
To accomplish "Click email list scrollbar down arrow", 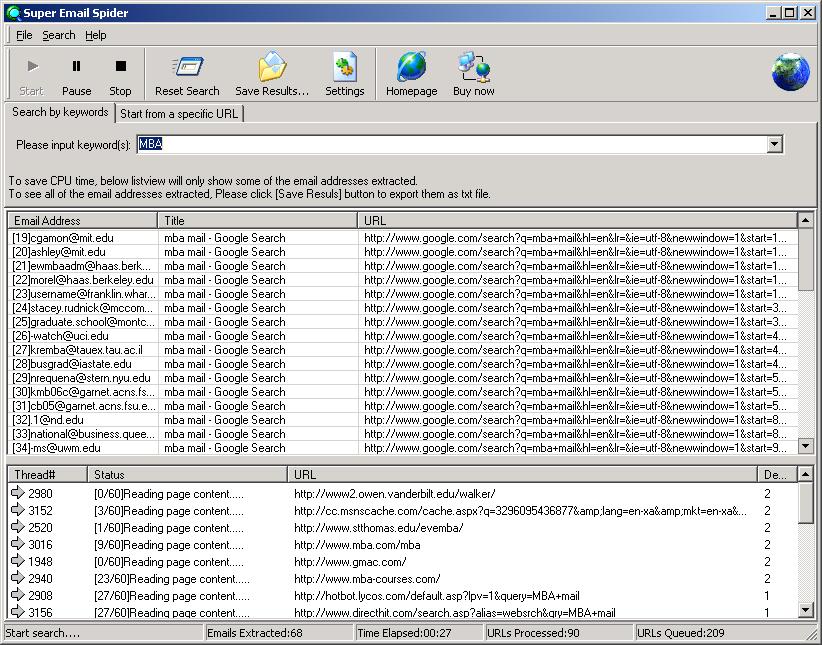I will (x=805, y=446).
